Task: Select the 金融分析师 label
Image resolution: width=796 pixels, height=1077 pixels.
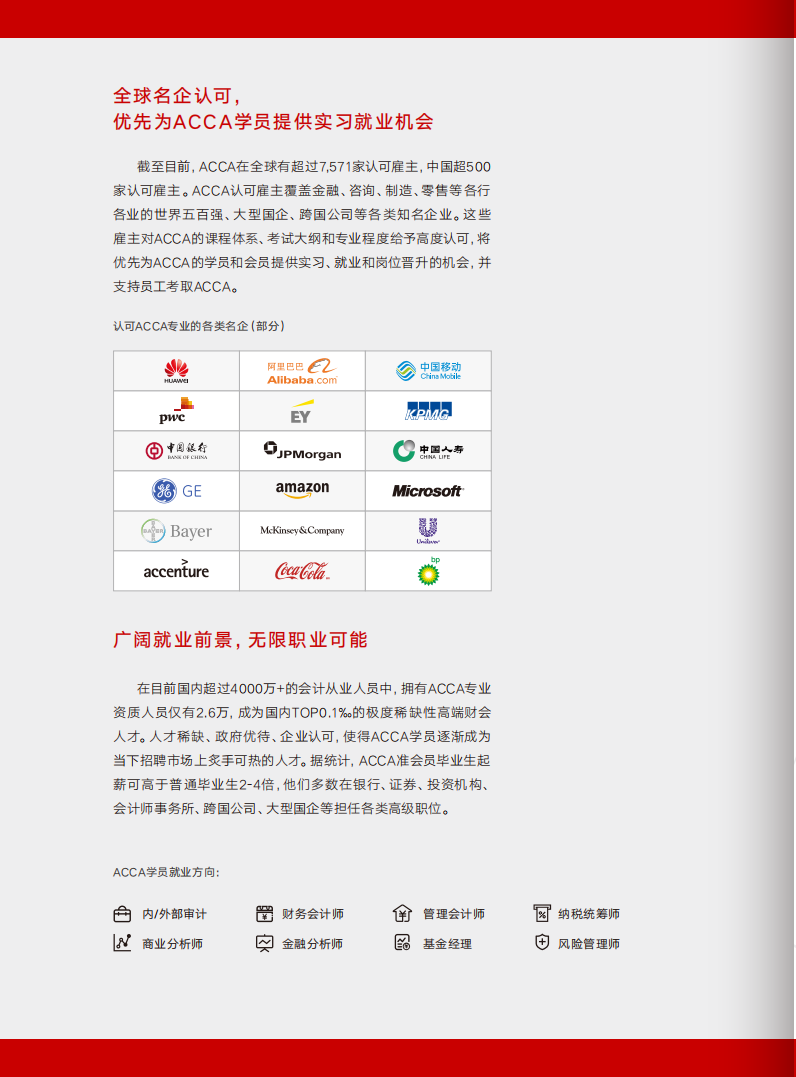Action: [x=312, y=944]
